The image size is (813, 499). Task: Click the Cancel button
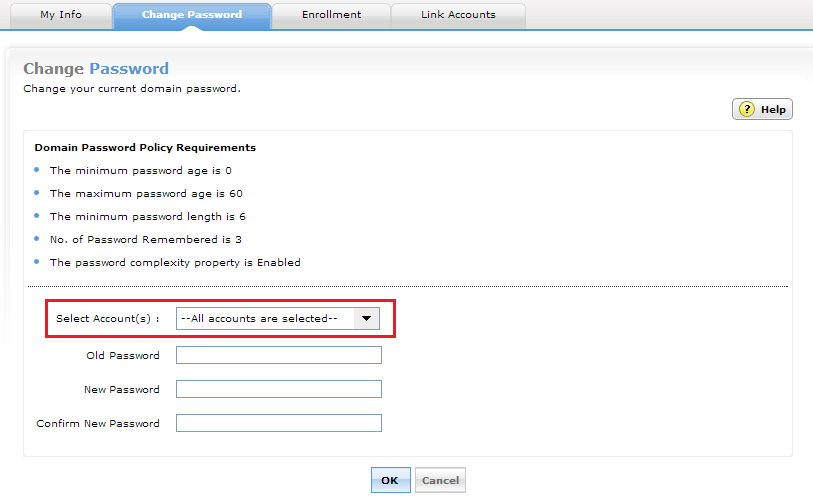tap(440, 481)
